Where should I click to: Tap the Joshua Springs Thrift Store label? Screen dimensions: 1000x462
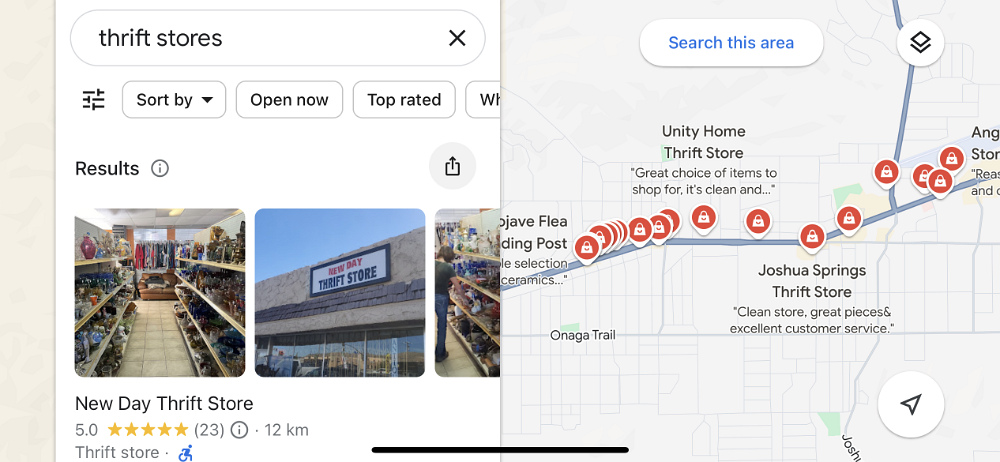pyautogui.click(x=812, y=281)
